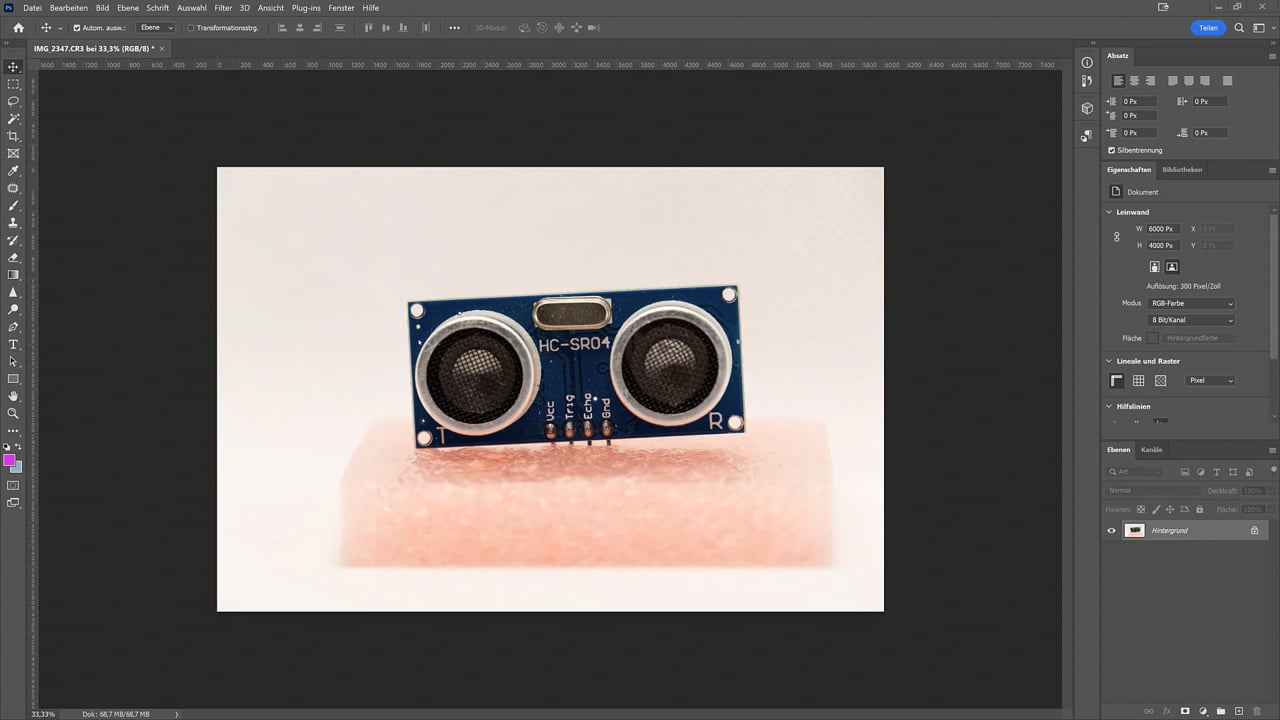Image resolution: width=1280 pixels, height=720 pixels.
Task: Uncheck the Silbentrennung checkbox
Action: [x=1112, y=150]
